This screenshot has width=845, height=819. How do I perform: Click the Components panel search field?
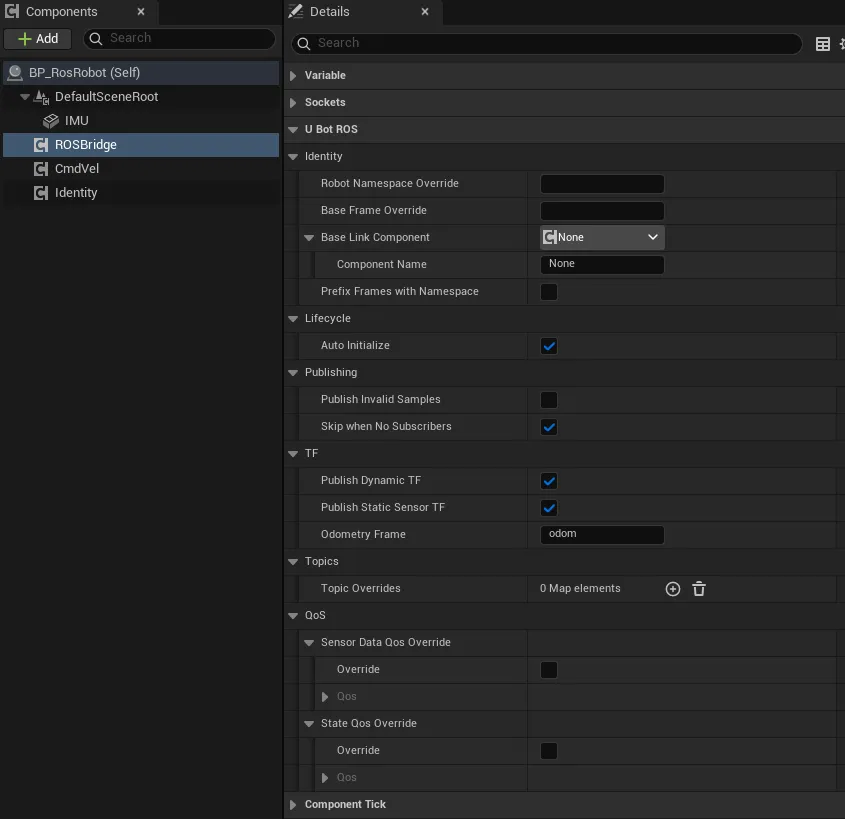click(x=179, y=39)
